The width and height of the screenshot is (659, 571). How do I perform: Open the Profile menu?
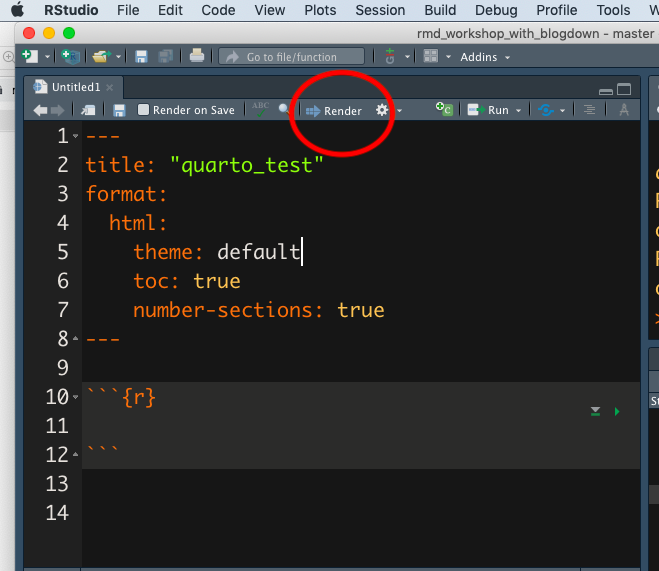(x=556, y=10)
